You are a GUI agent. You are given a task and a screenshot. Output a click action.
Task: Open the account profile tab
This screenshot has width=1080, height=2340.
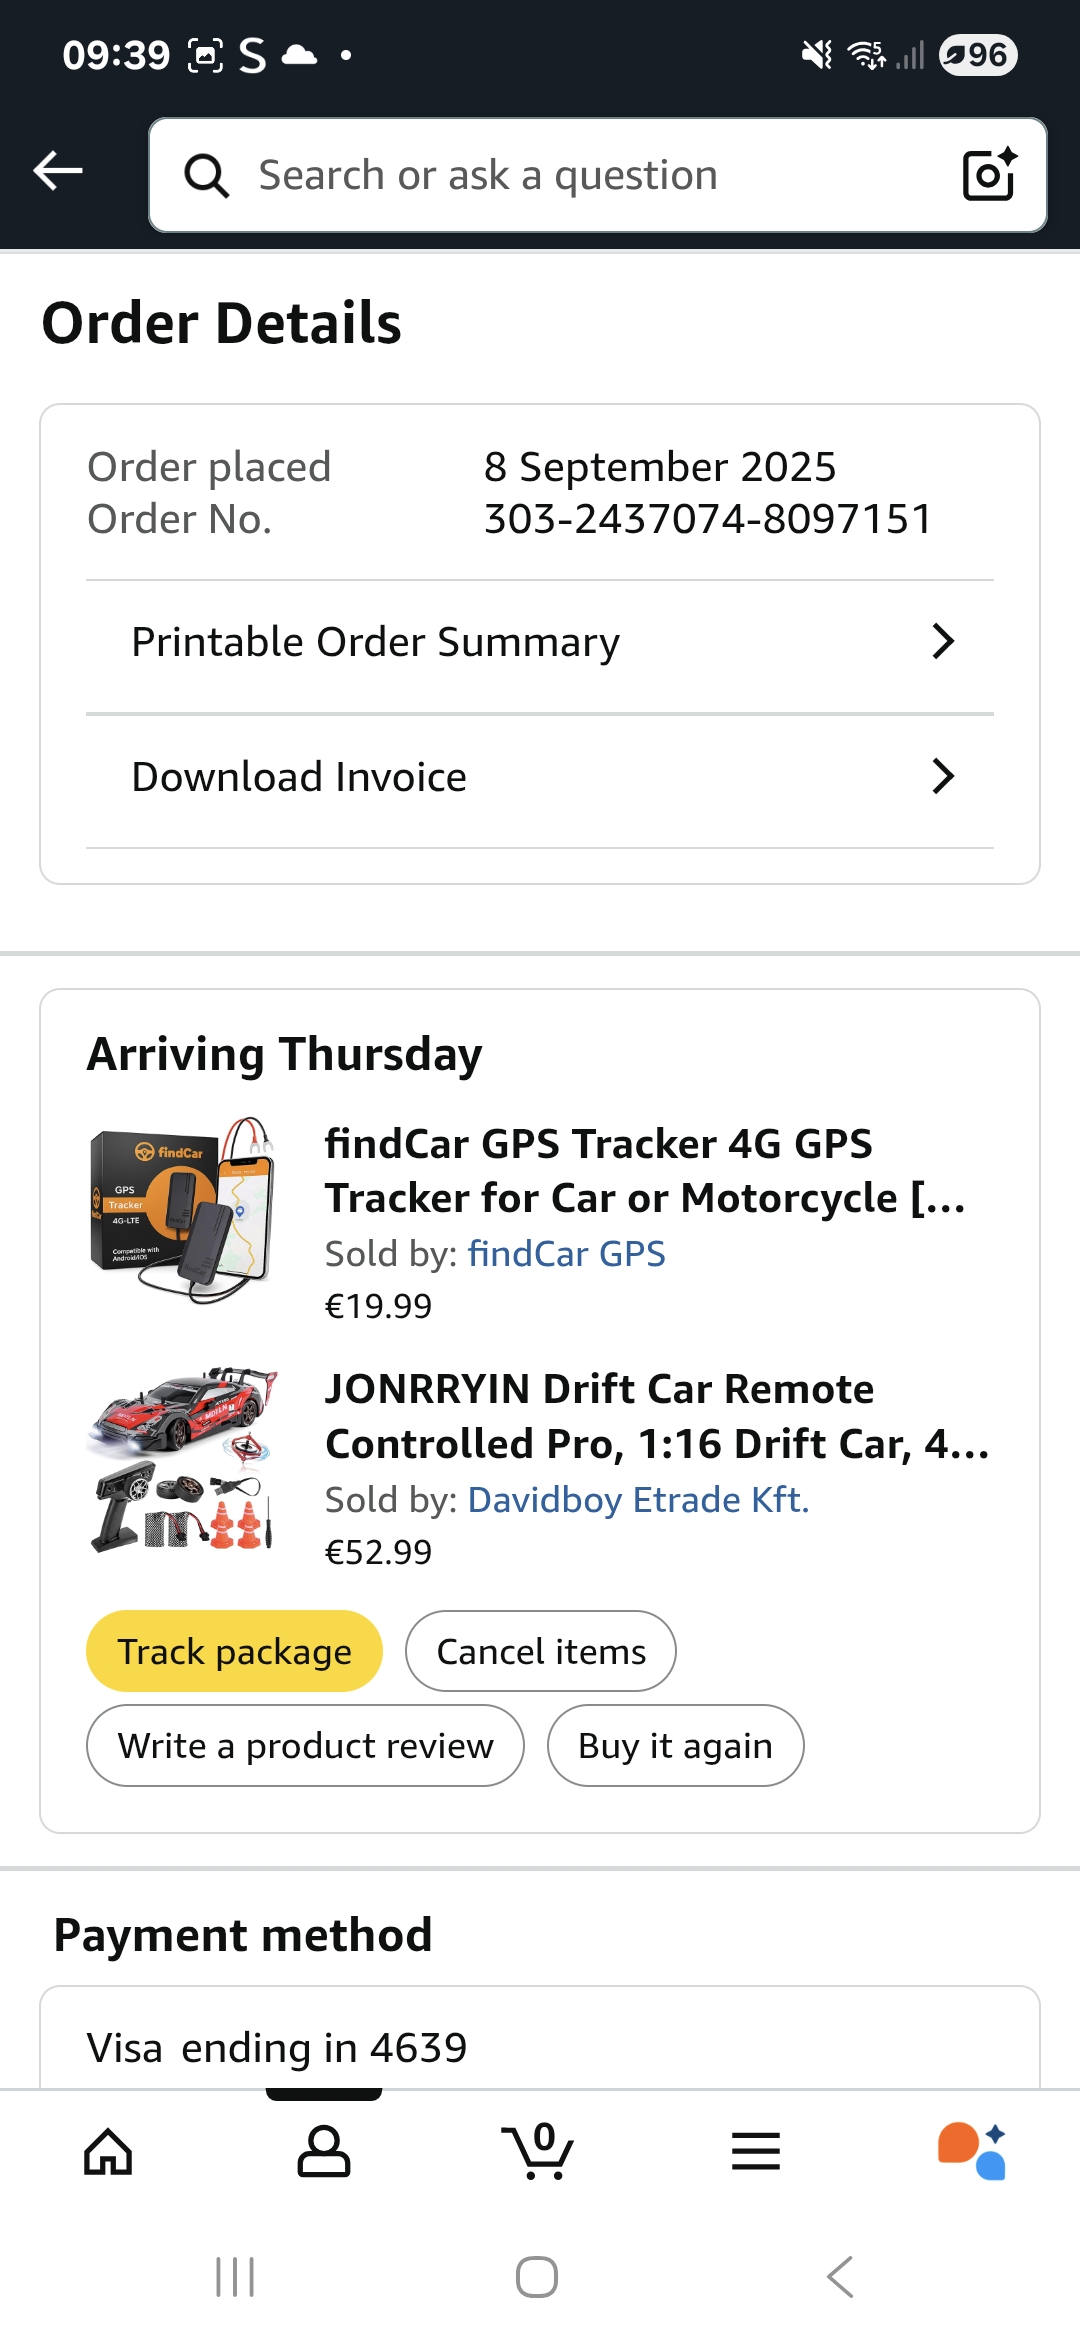pos(324,2151)
